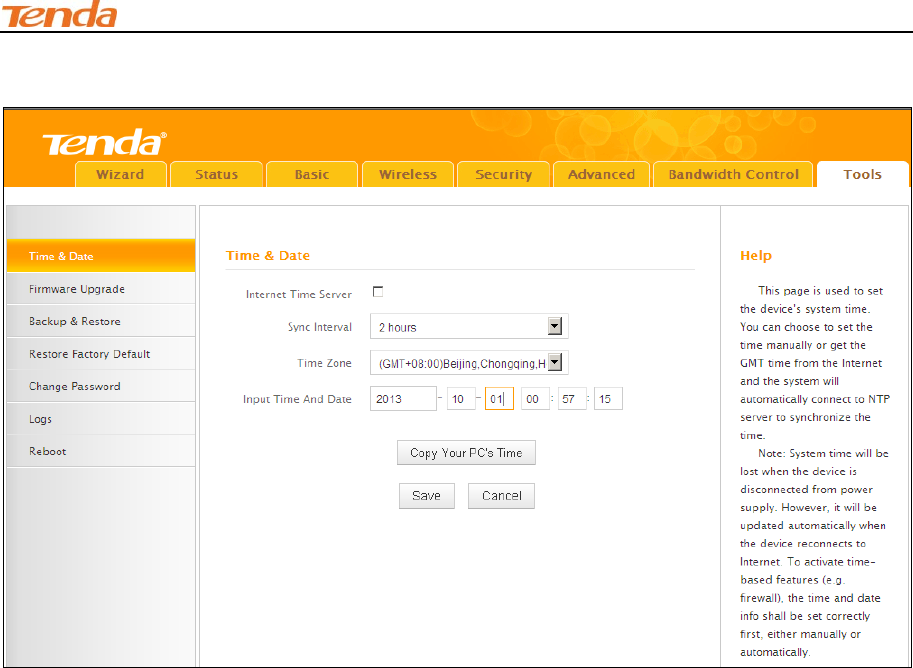Open the Reboot page
The image size is (913, 668).
point(101,451)
